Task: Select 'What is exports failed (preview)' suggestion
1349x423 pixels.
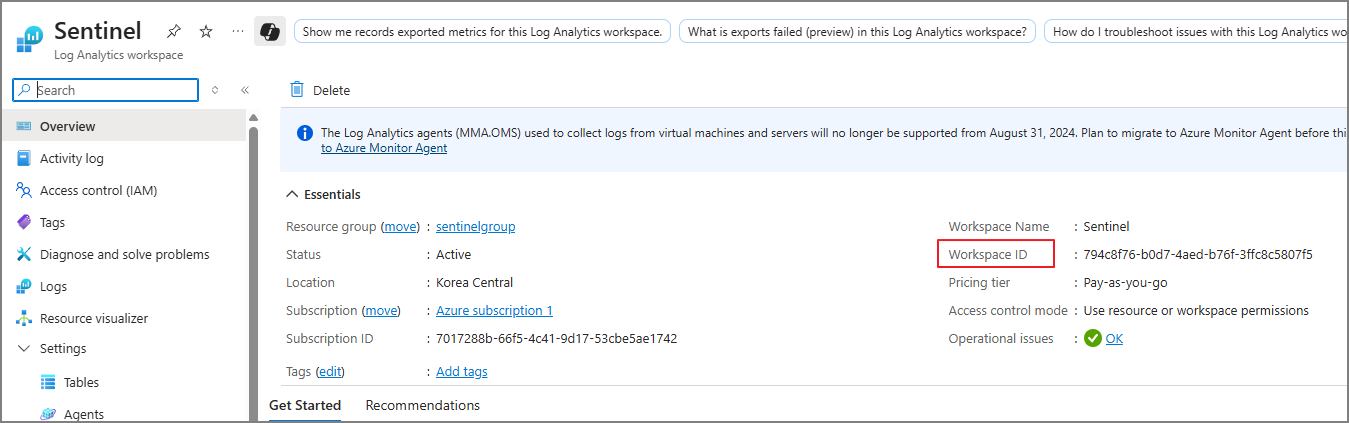Action: 857,32
